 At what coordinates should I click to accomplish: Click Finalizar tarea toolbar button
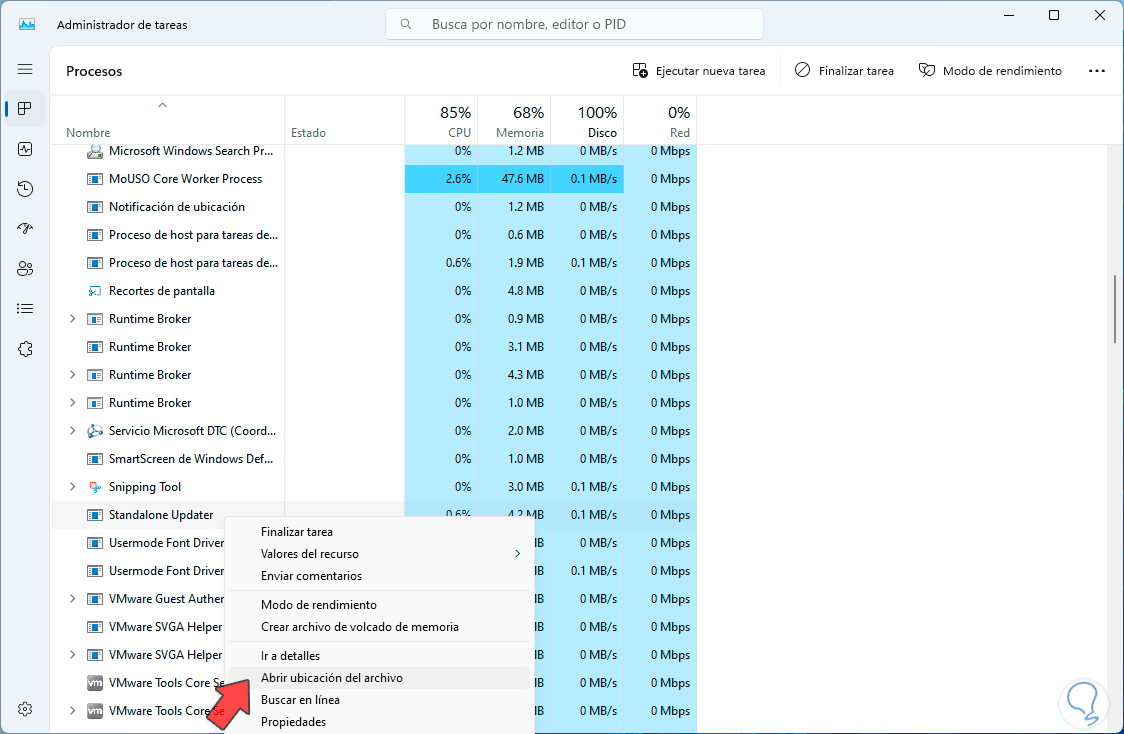[844, 71]
